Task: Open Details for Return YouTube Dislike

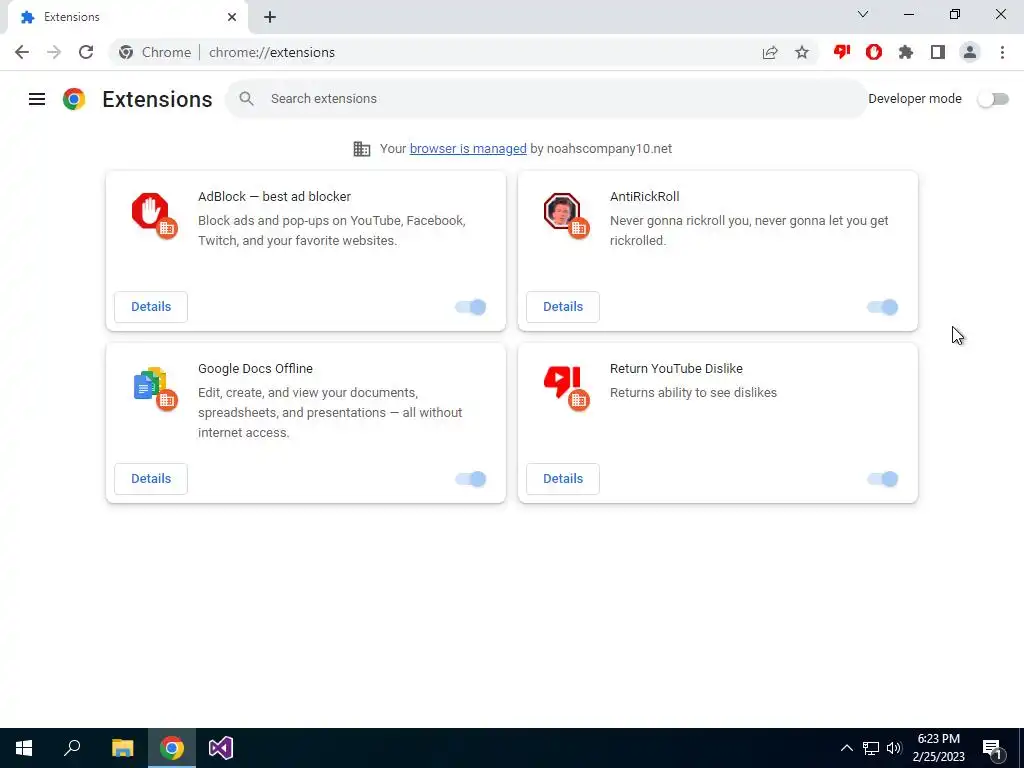Action: pos(563,479)
